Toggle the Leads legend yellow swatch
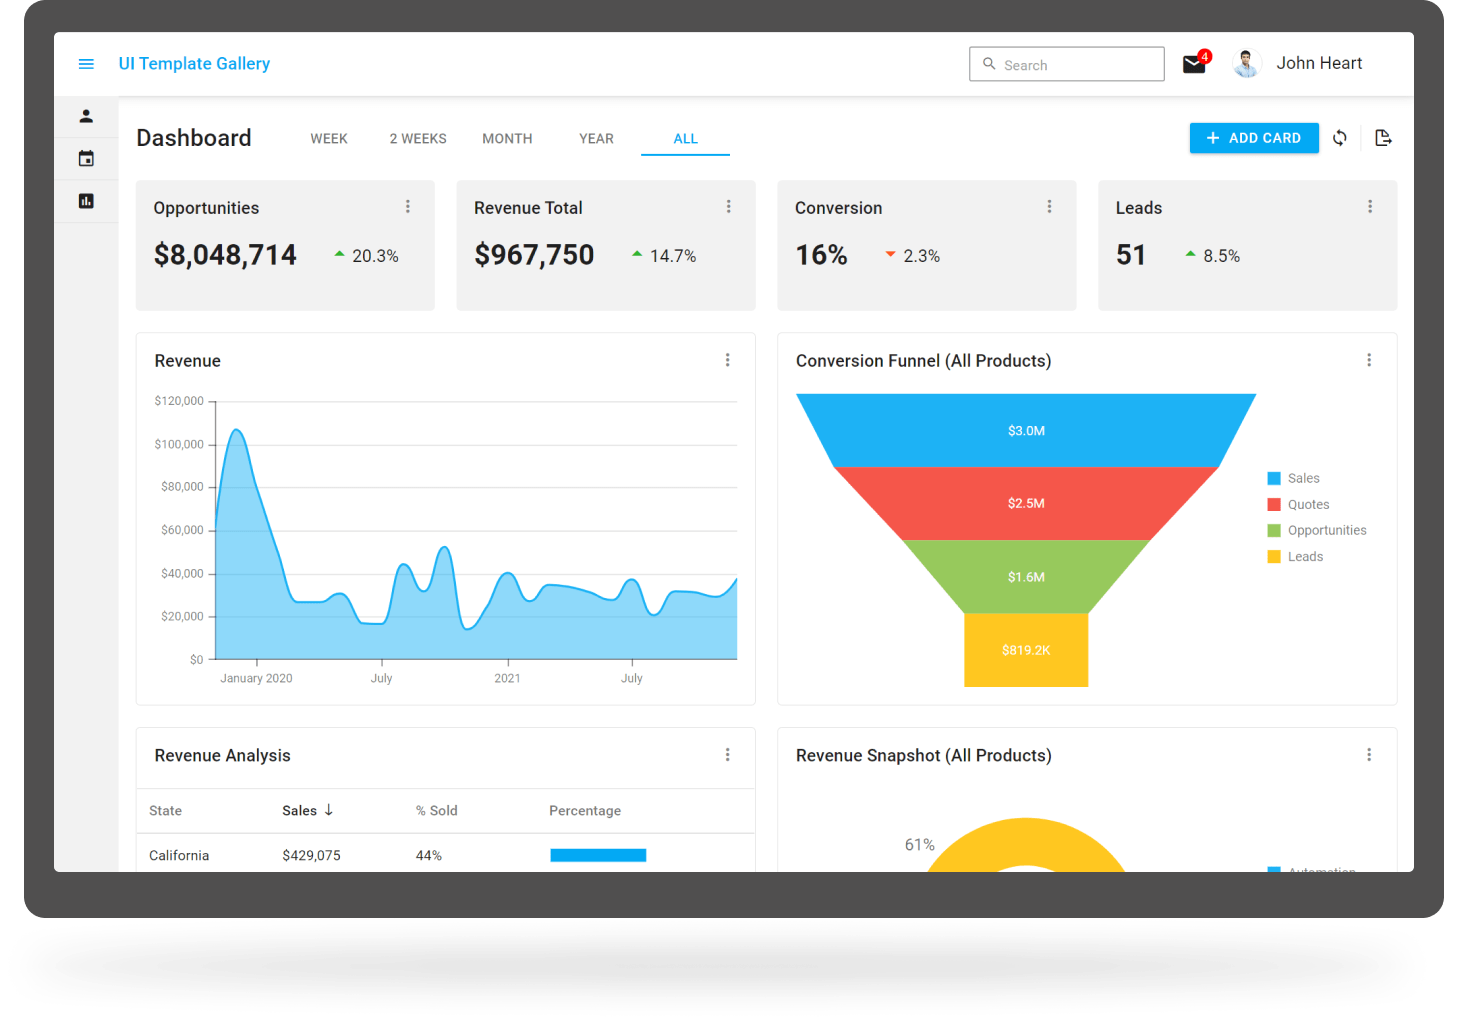The height and width of the screenshot is (1020, 1460). (x=1274, y=557)
